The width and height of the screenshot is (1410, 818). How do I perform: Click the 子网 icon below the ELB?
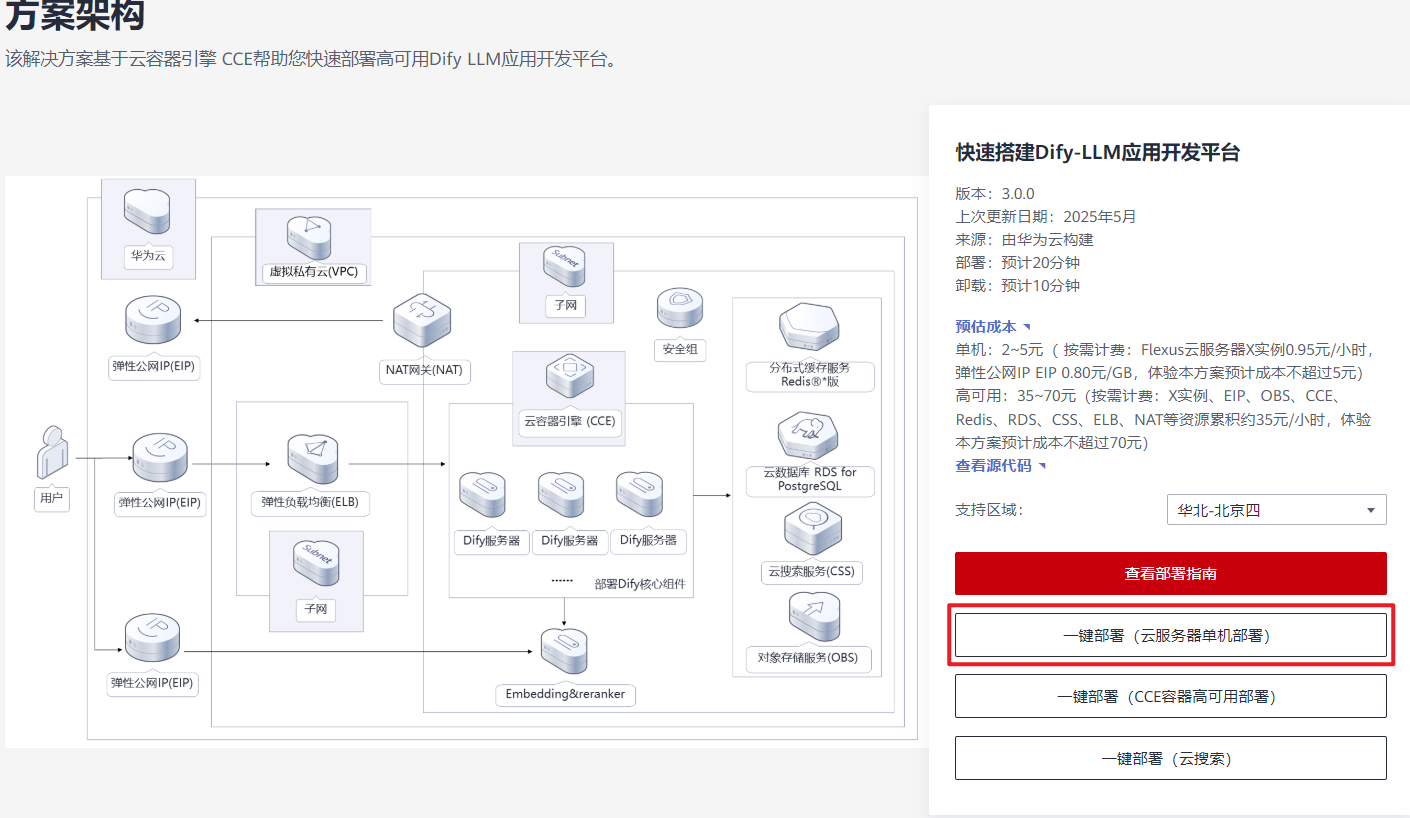pos(316,565)
